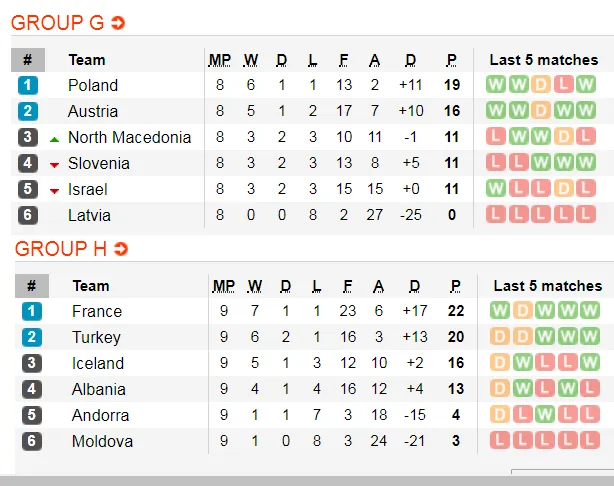614x486 pixels.
Task: Click North Macedonia's green up-arrow indicator
Action: tap(54, 138)
